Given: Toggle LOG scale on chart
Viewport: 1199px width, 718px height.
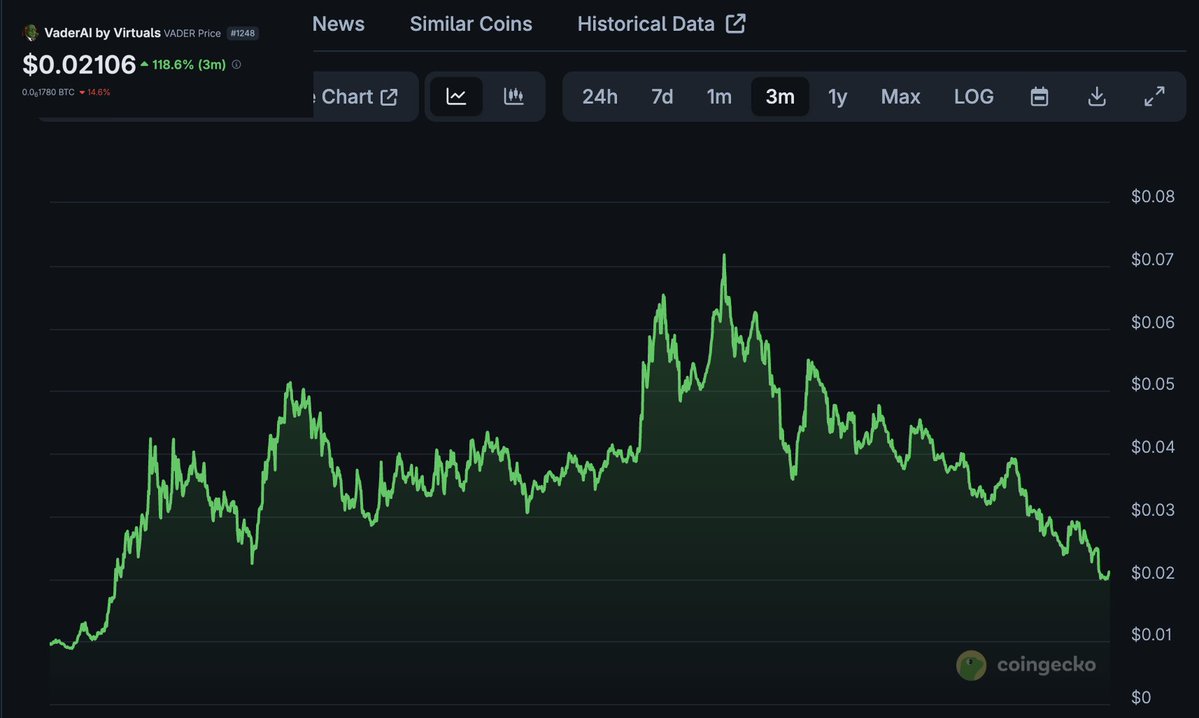Looking at the screenshot, I should tap(973, 96).
